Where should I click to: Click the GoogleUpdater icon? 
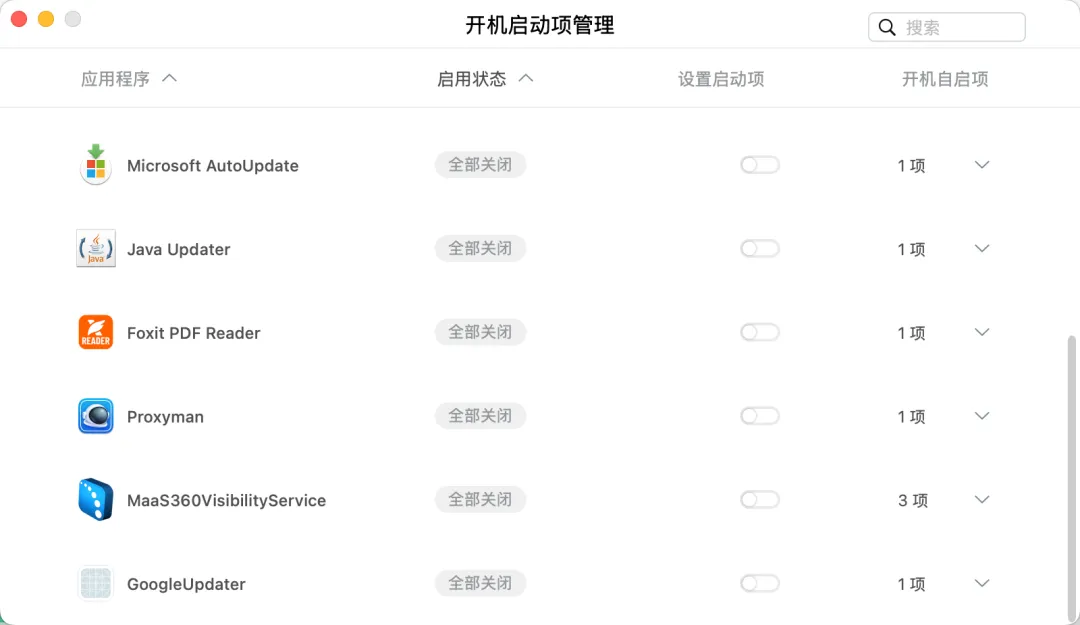pyautogui.click(x=96, y=584)
